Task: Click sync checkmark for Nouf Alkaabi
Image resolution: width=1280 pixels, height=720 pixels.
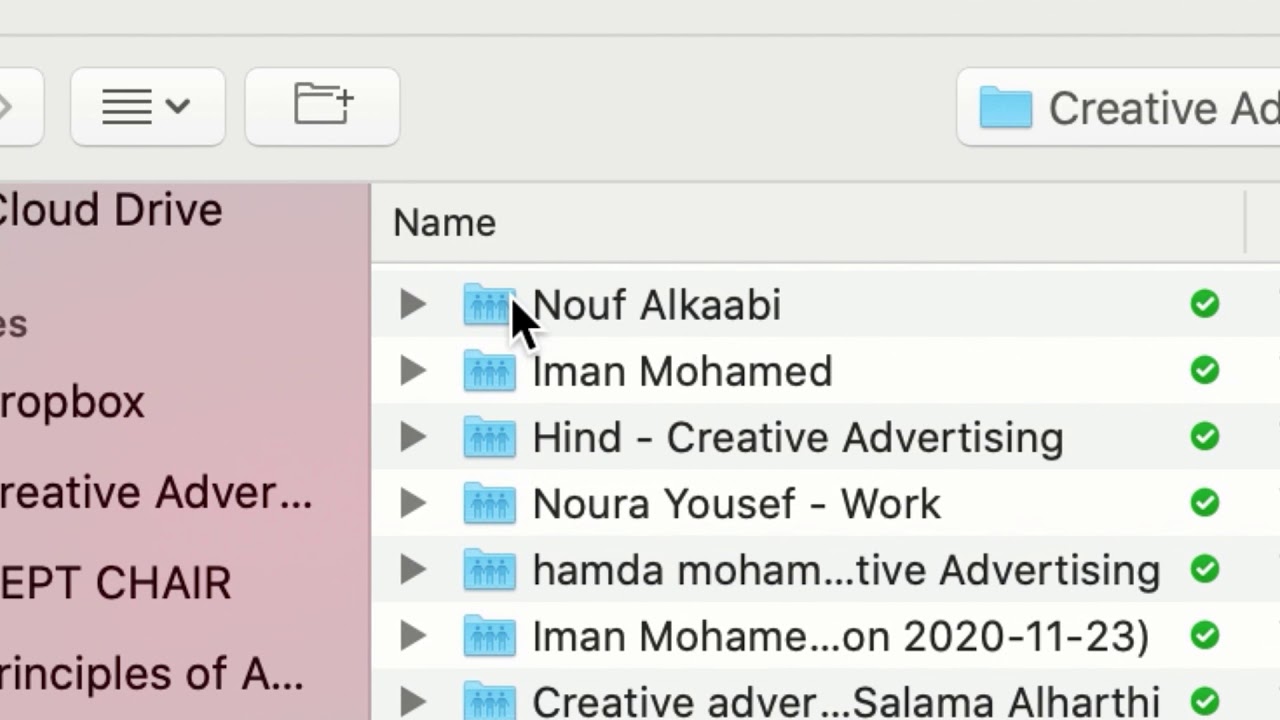Action: [1205, 304]
